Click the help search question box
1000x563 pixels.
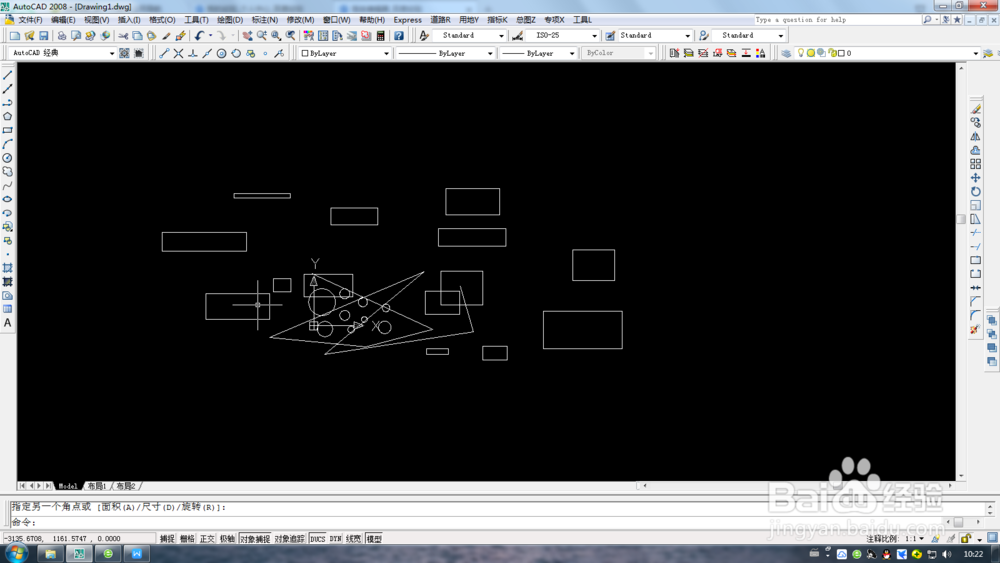point(837,20)
